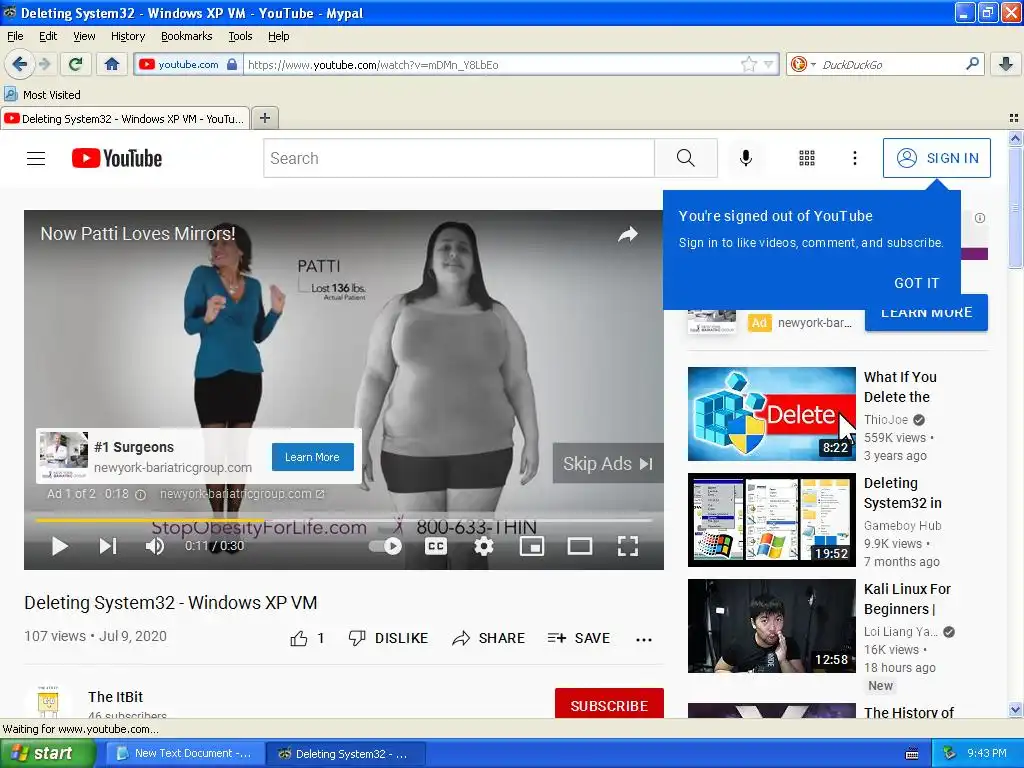Image resolution: width=1024 pixels, height=768 pixels.
Task: Click the DISLIKE button
Action: [x=388, y=638]
